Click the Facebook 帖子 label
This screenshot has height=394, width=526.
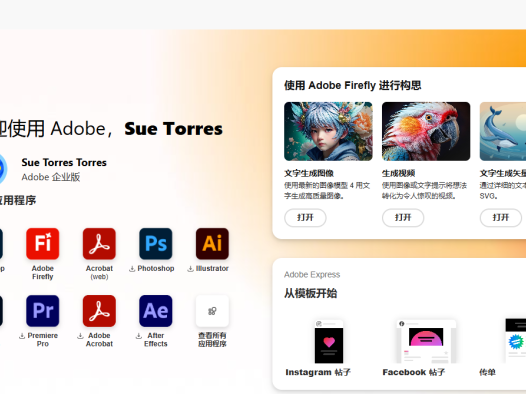tap(414, 372)
